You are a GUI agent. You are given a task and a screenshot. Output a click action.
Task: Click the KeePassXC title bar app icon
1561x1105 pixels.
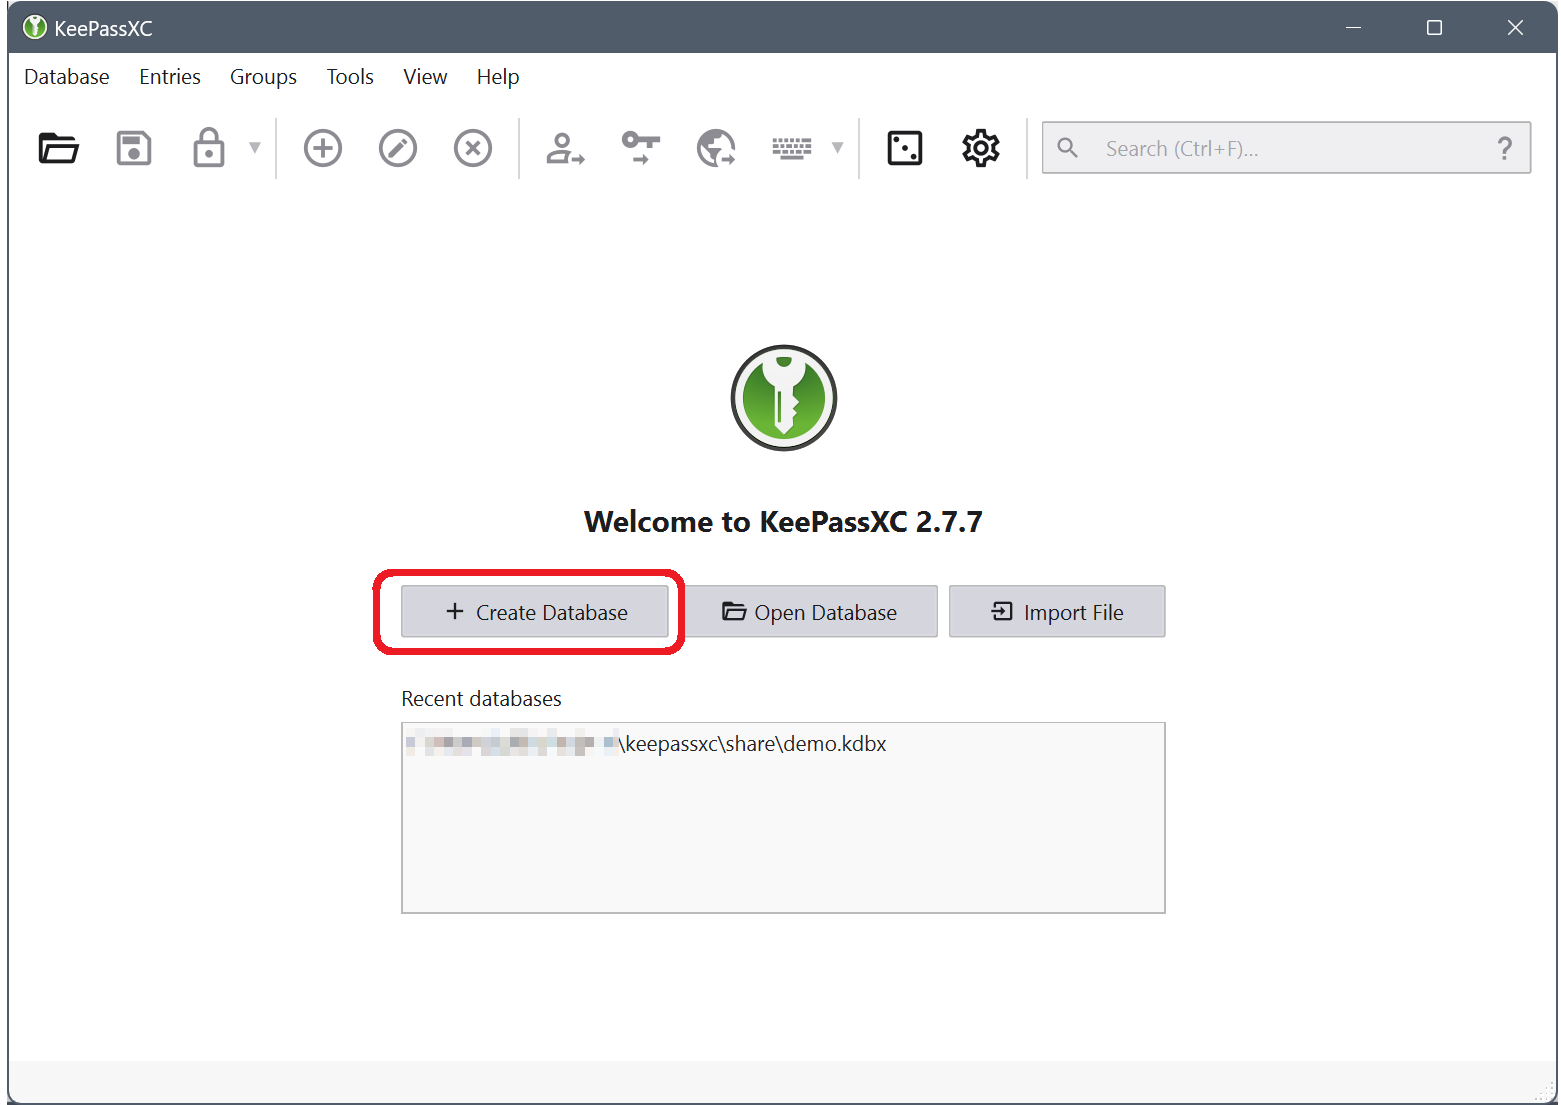pyautogui.click(x=35, y=27)
